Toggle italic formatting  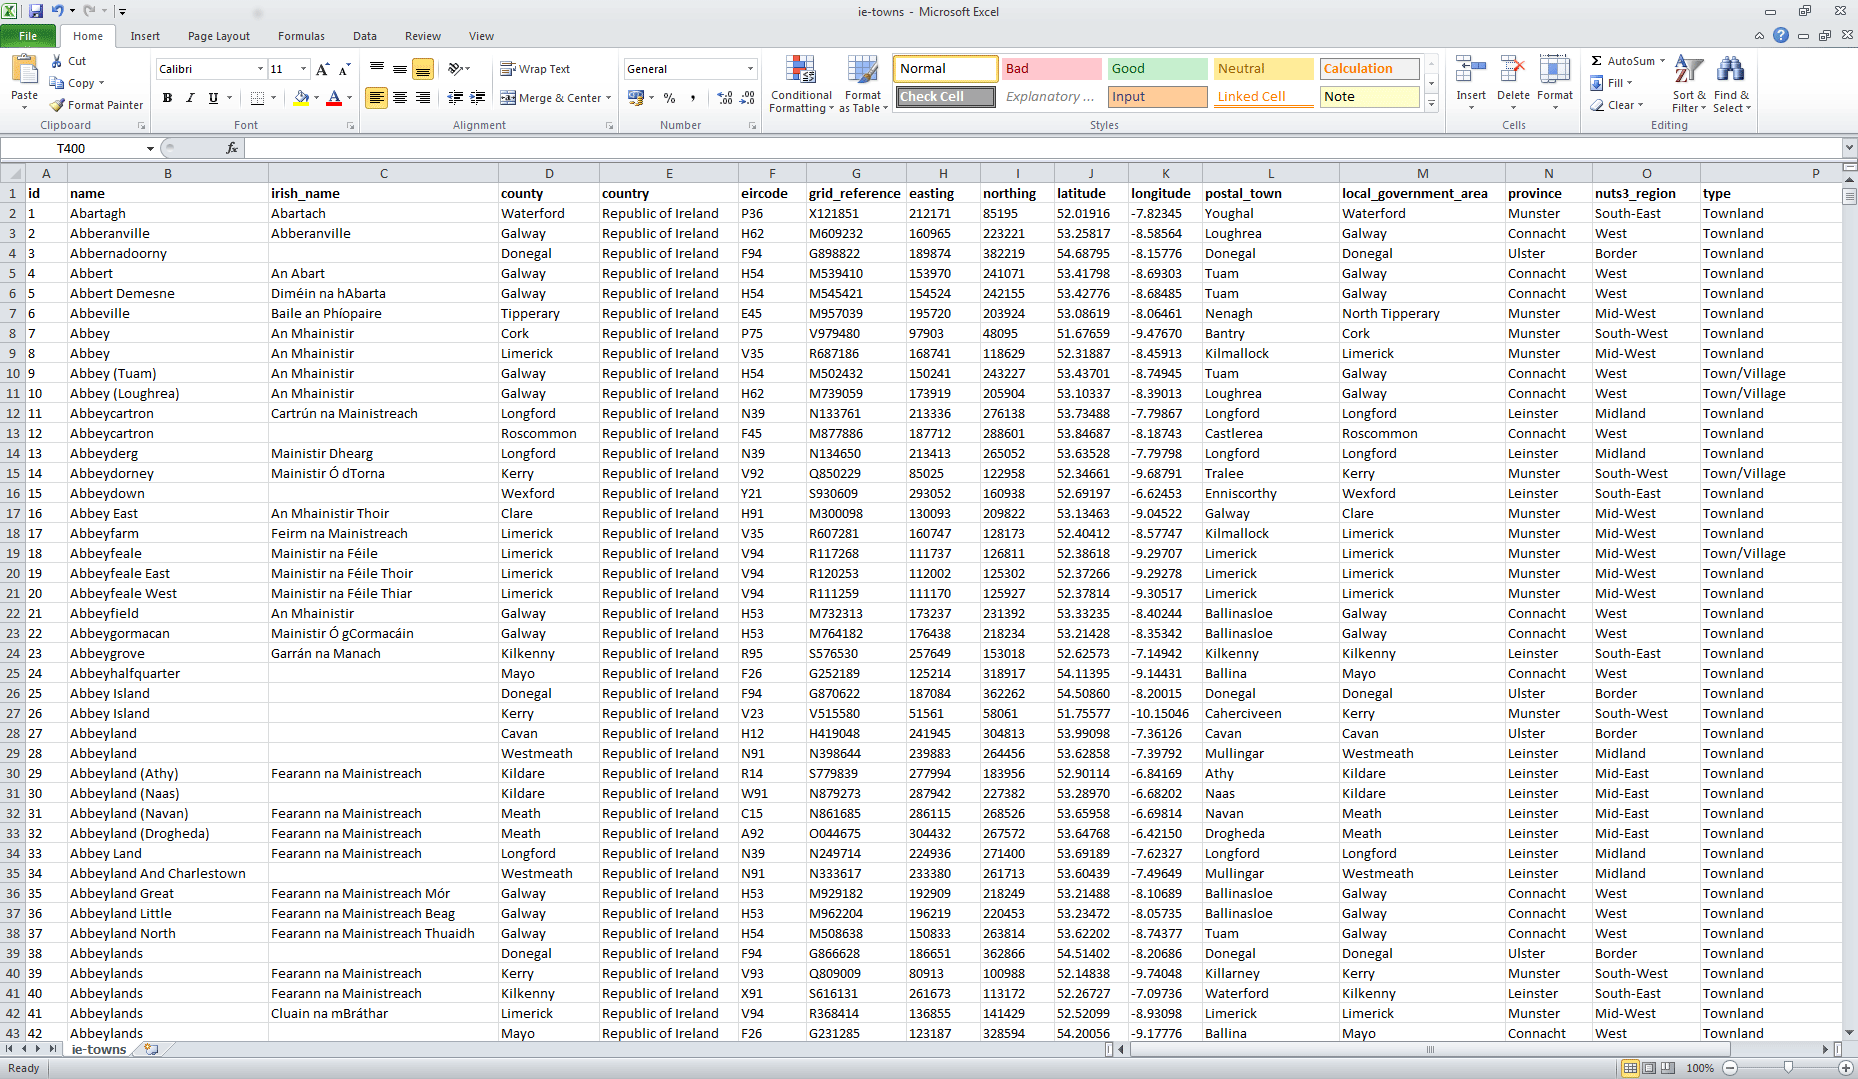pyautogui.click(x=189, y=98)
